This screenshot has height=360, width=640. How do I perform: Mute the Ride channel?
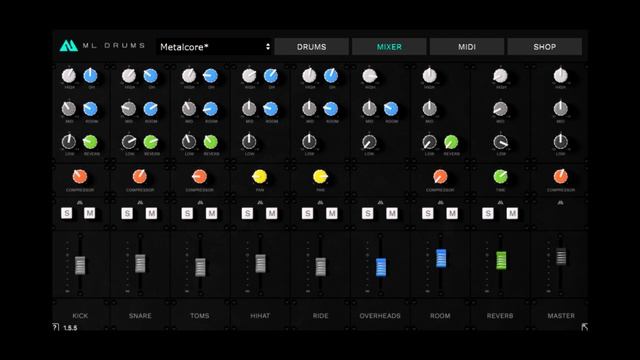[x=331, y=213]
